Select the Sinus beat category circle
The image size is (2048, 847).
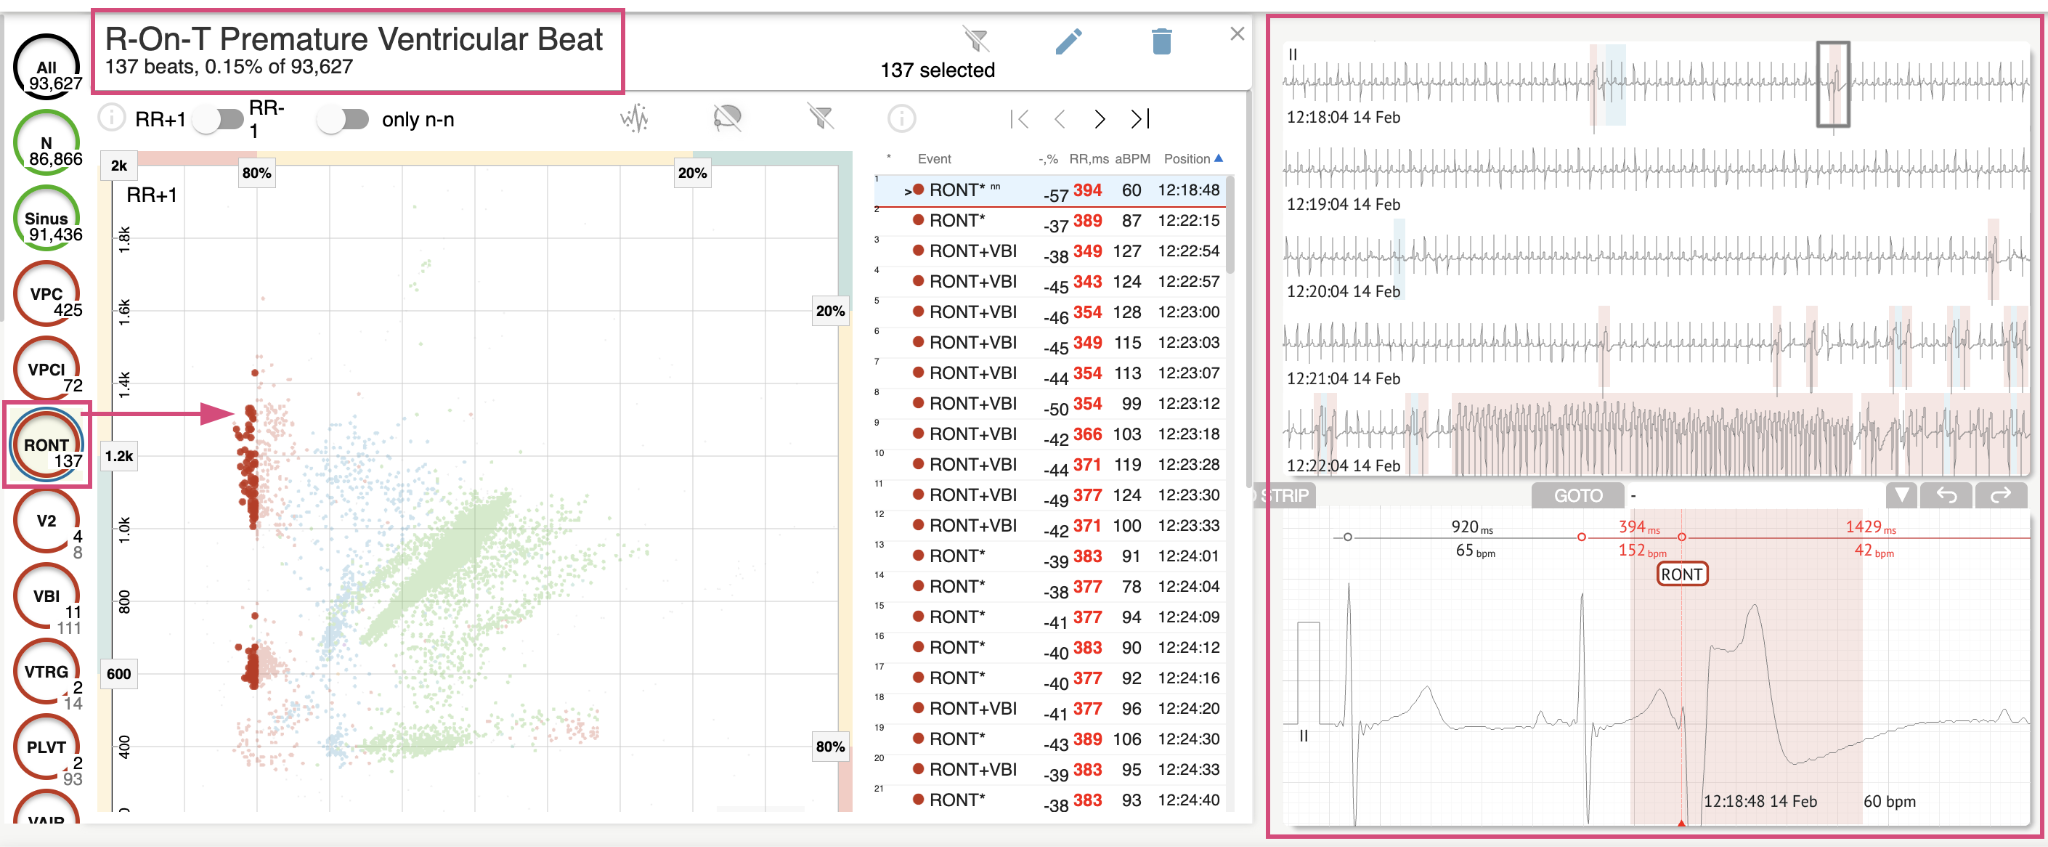coord(46,220)
